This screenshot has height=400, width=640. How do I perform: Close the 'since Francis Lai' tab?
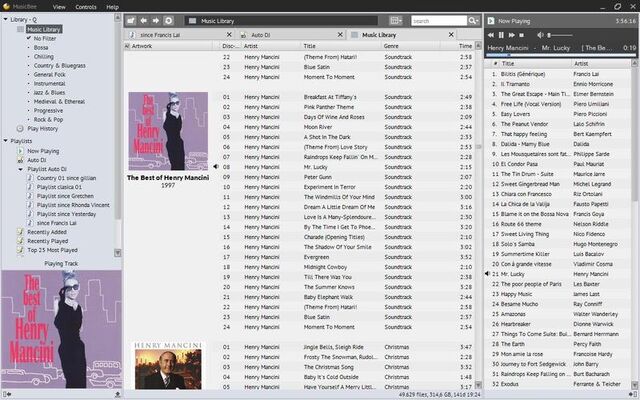pyautogui.click(x=229, y=35)
